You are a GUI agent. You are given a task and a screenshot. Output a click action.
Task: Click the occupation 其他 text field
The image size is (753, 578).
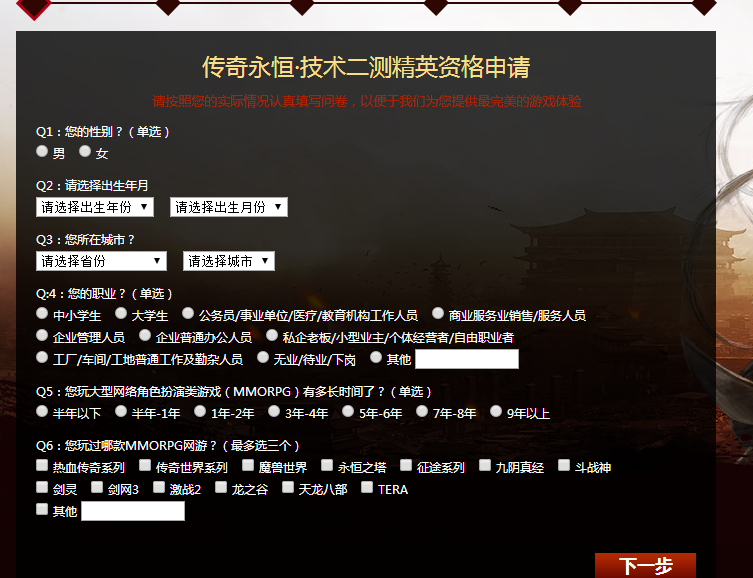coord(467,359)
